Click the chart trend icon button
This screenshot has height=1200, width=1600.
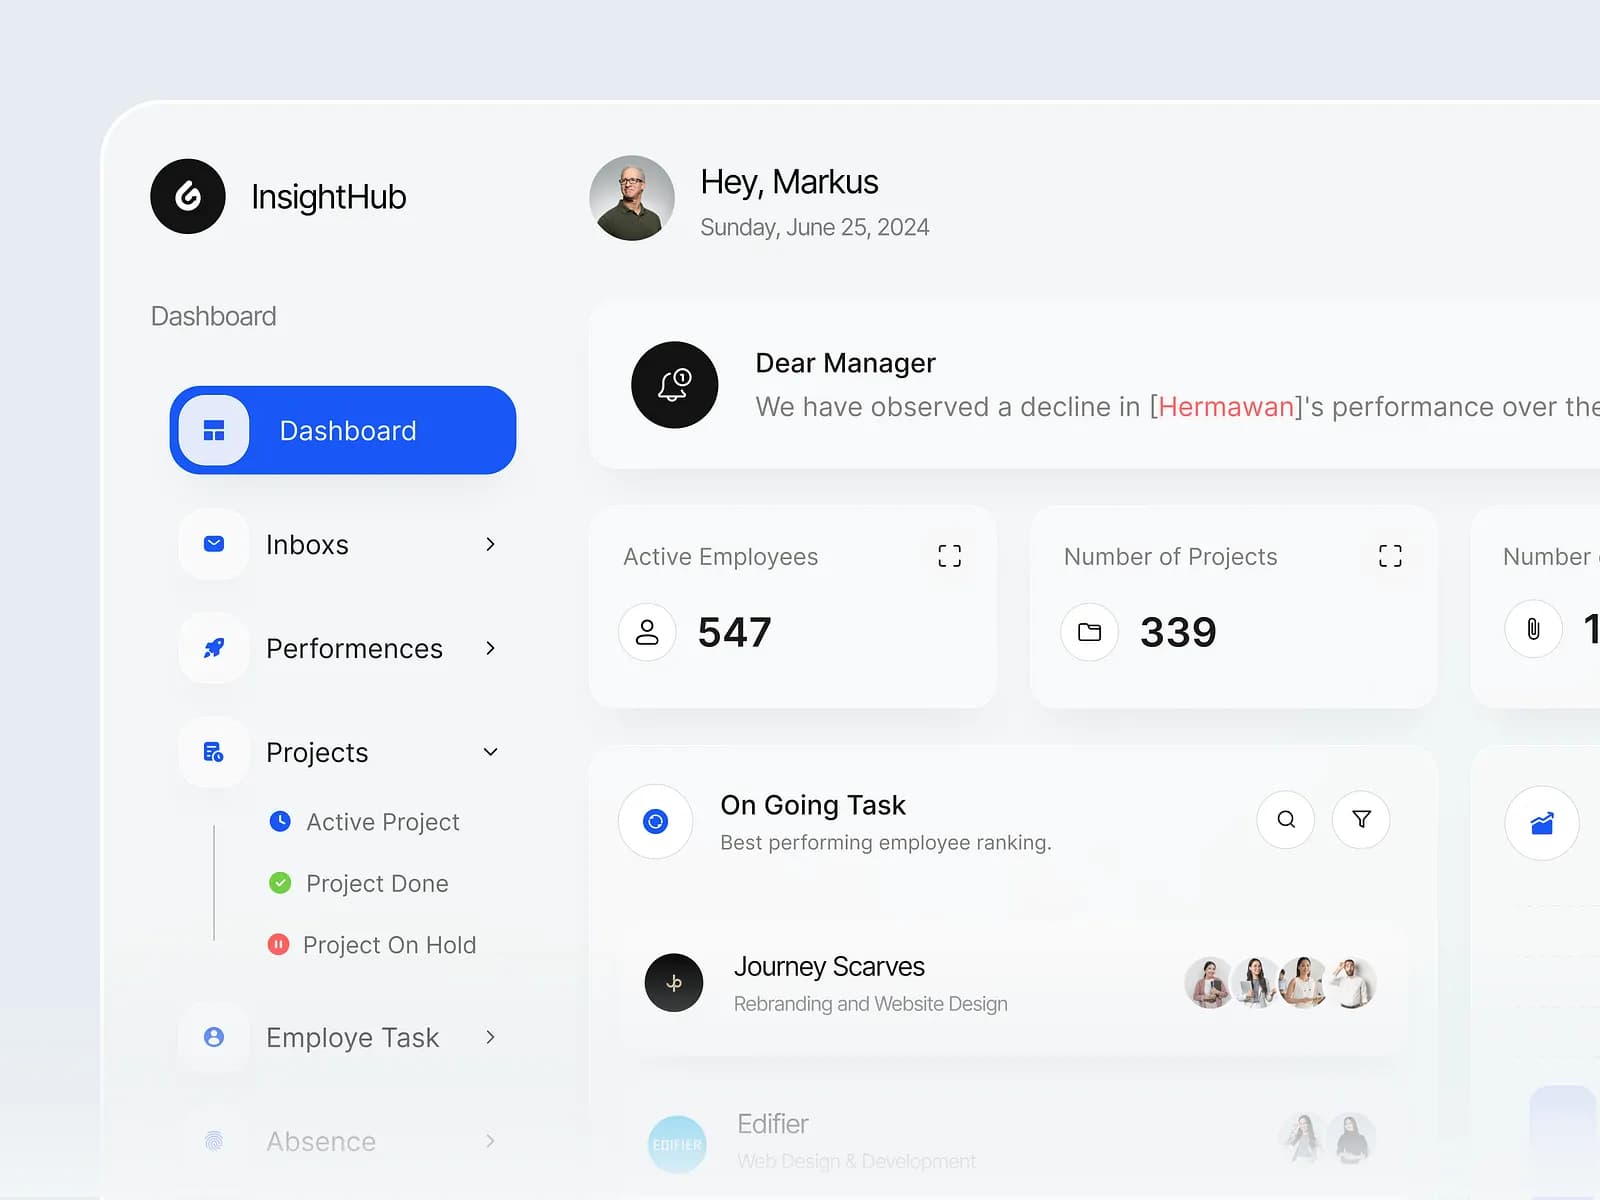tap(1542, 823)
